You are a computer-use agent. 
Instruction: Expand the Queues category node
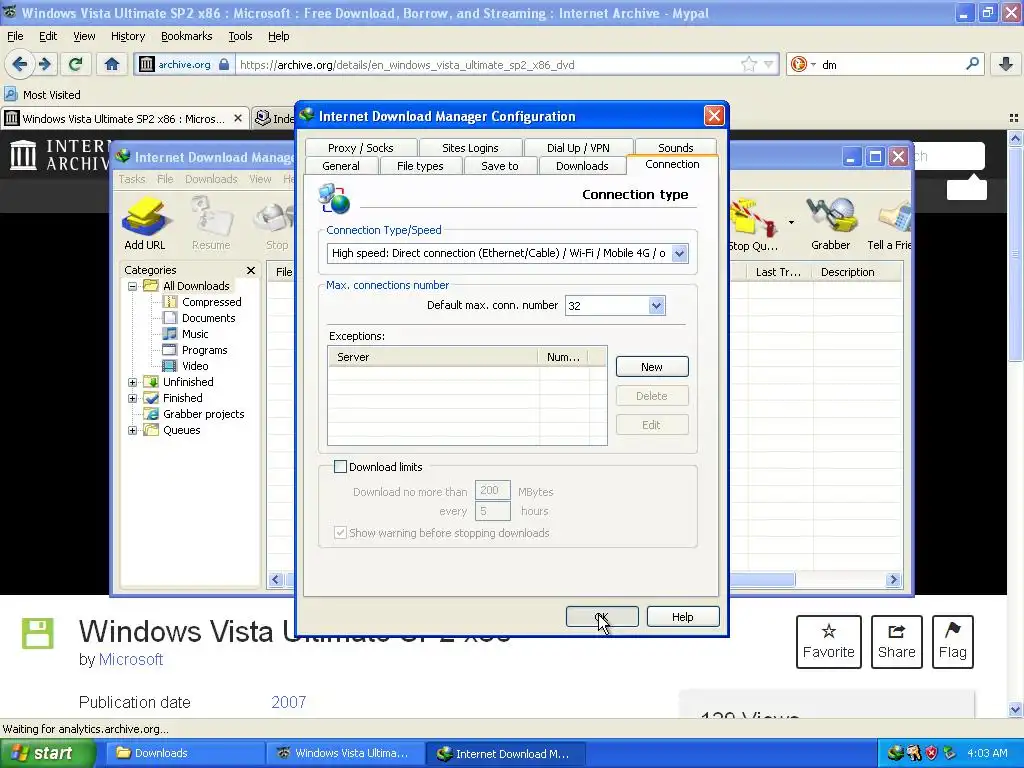(x=133, y=430)
